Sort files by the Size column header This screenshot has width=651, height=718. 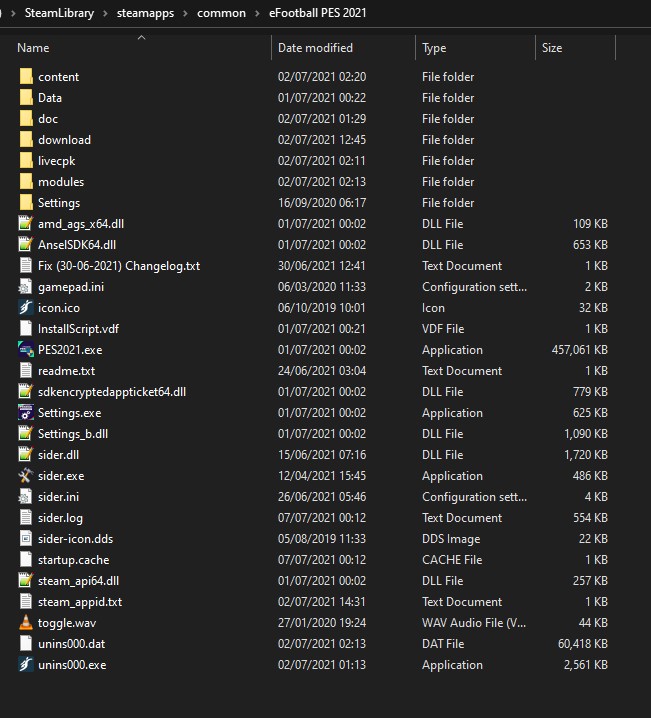552,48
